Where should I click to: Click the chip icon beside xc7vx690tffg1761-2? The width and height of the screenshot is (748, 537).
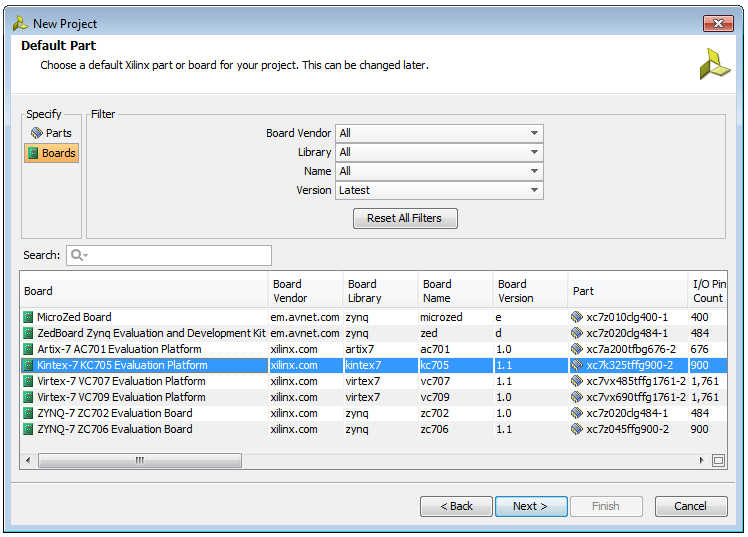pyautogui.click(x=577, y=397)
